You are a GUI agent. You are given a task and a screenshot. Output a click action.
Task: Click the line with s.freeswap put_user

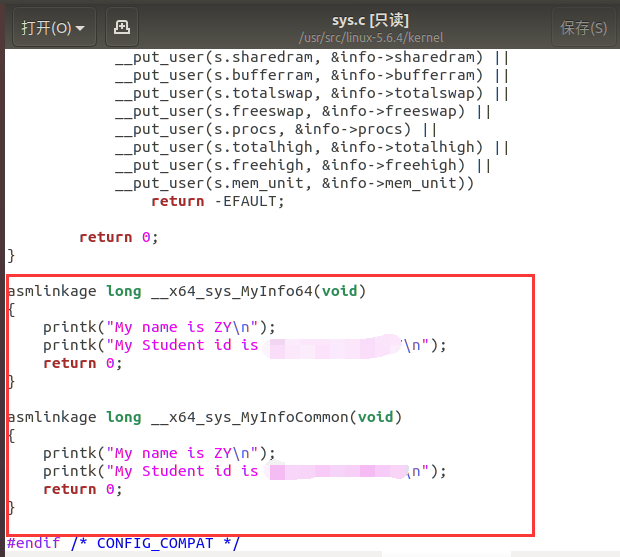pyautogui.click(x=303, y=111)
